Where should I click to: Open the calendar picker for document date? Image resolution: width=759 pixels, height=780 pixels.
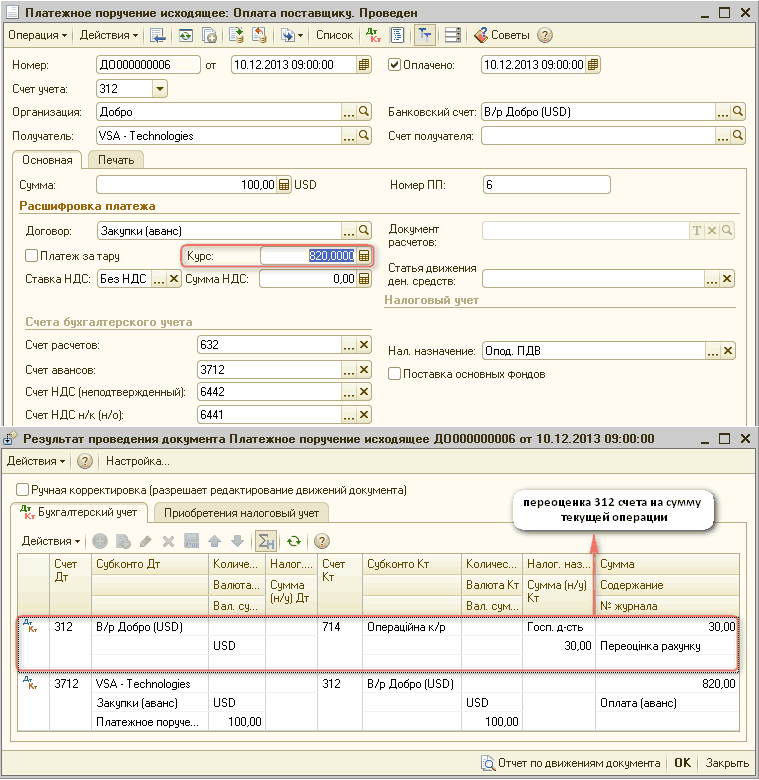pos(364,65)
